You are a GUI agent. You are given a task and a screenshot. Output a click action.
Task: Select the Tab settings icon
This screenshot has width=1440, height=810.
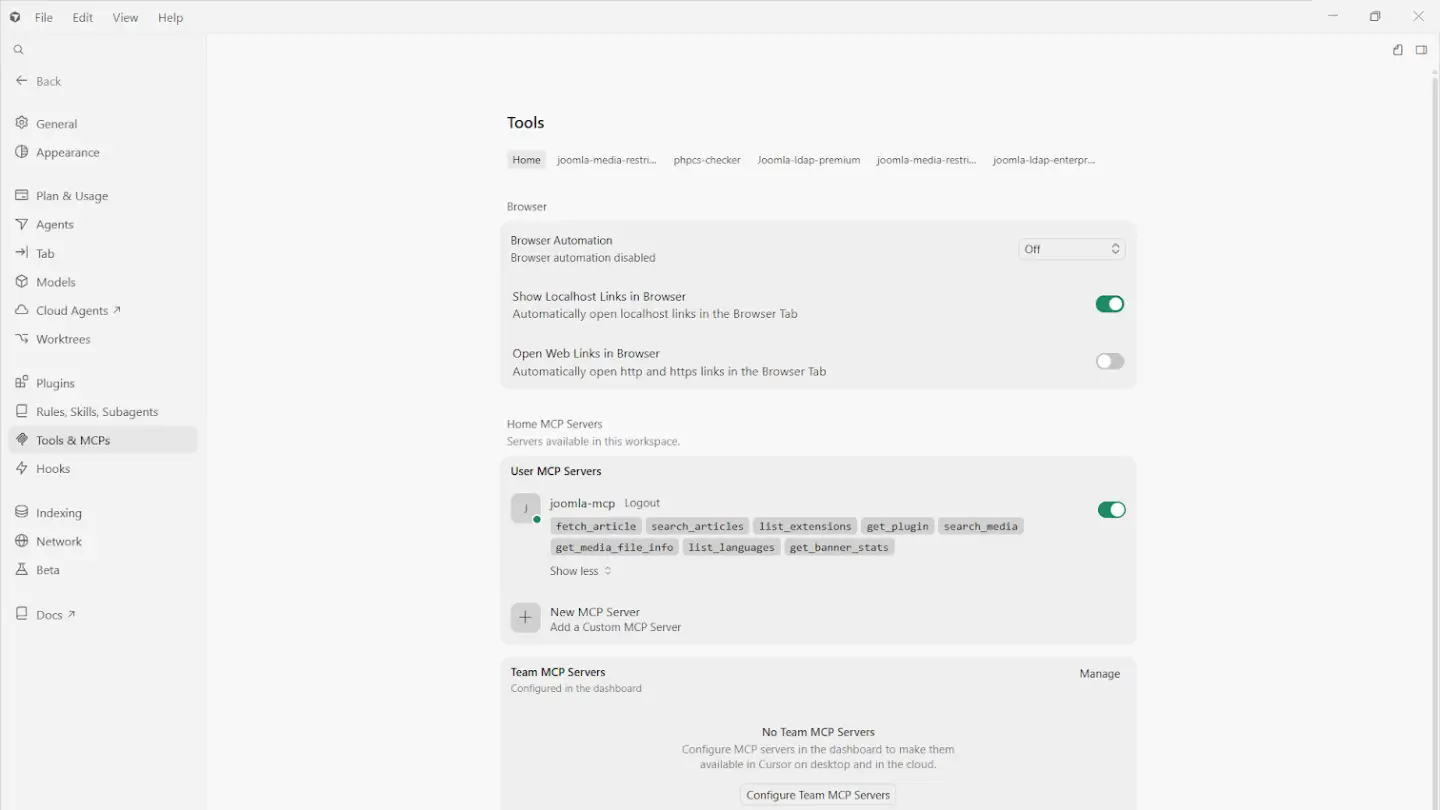21,253
